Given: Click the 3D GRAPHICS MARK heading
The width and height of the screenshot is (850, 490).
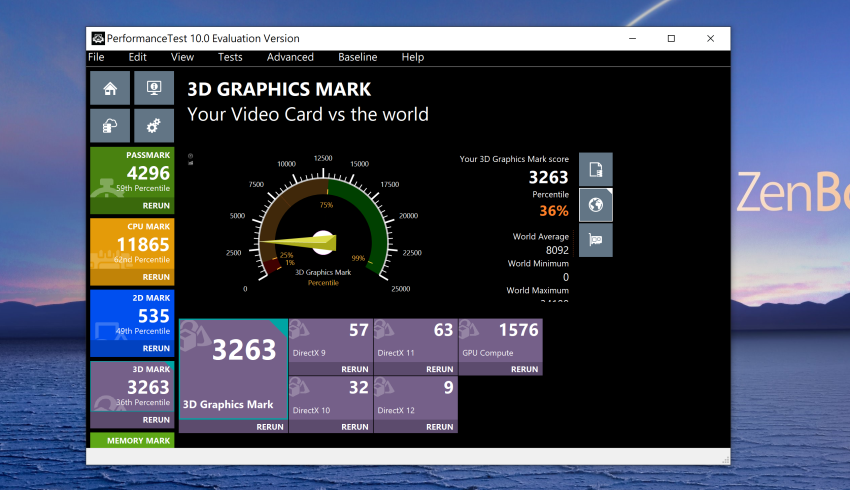Looking at the screenshot, I should (279, 89).
